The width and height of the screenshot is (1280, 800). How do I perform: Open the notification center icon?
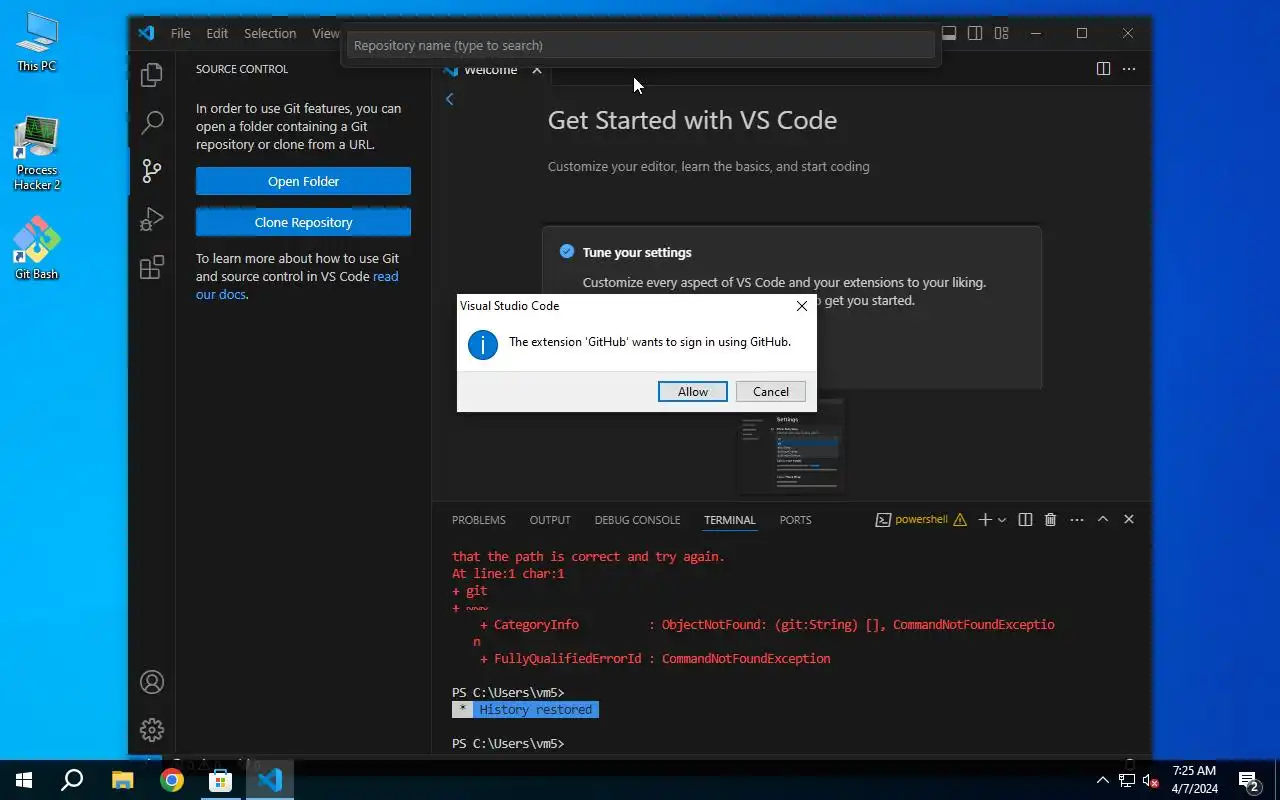point(1249,780)
